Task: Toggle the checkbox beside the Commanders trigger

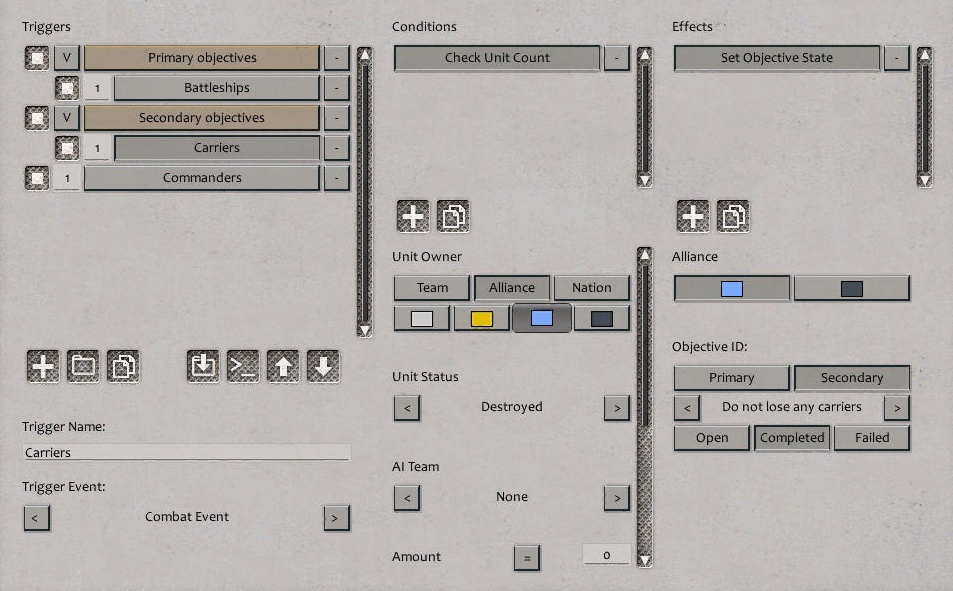Action: coord(36,177)
